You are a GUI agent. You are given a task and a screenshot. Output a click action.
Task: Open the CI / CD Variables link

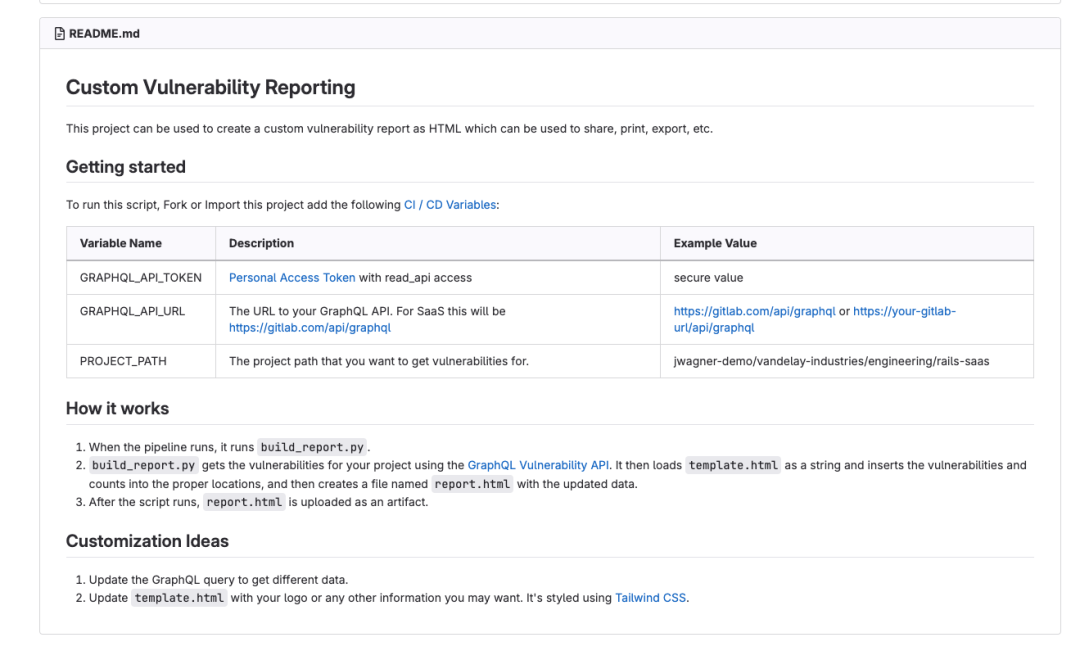click(x=450, y=204)
